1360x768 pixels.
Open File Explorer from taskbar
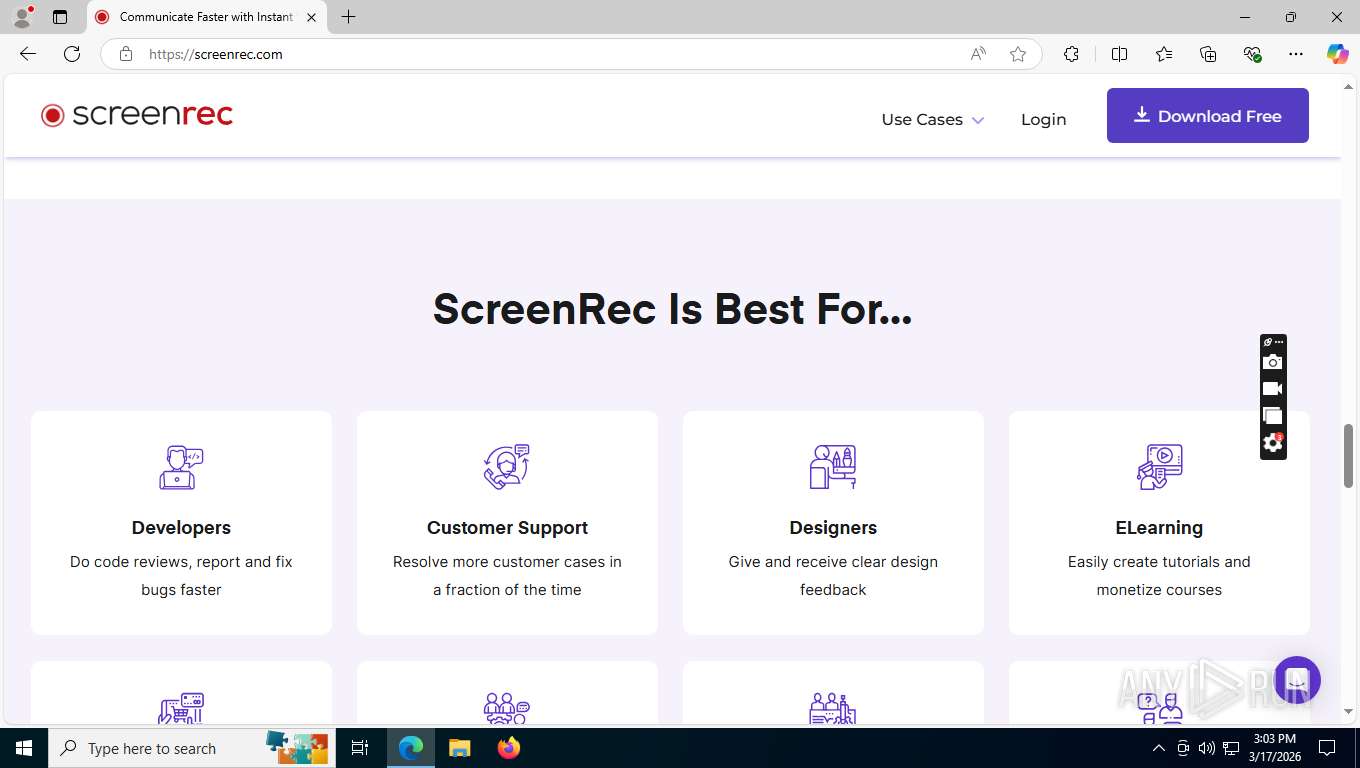pos(459,748)
